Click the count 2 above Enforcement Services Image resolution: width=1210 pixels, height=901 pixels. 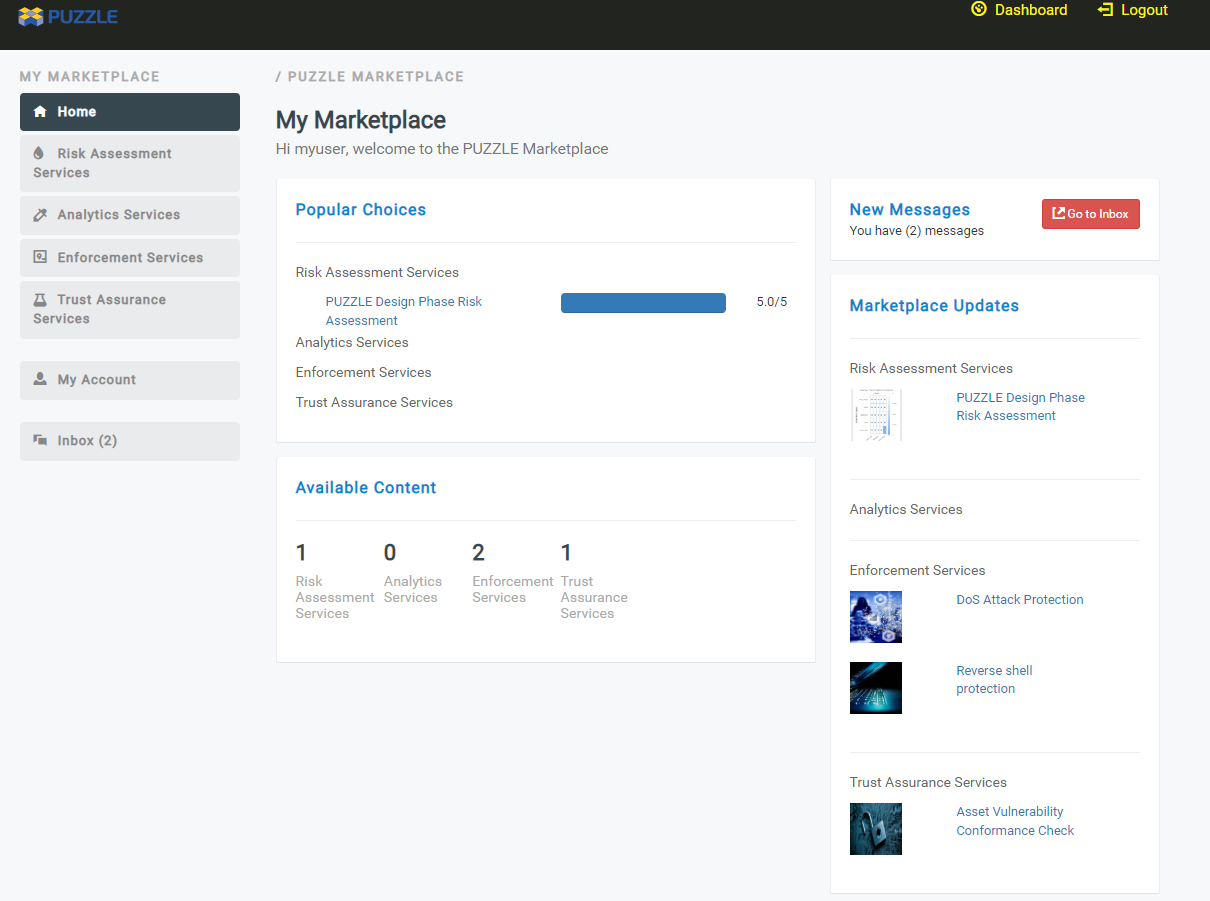479,553
